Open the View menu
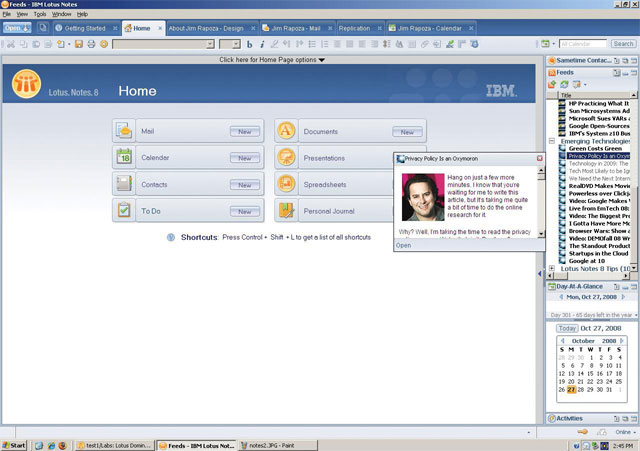640x451 pixels. (x=22, y=14)
